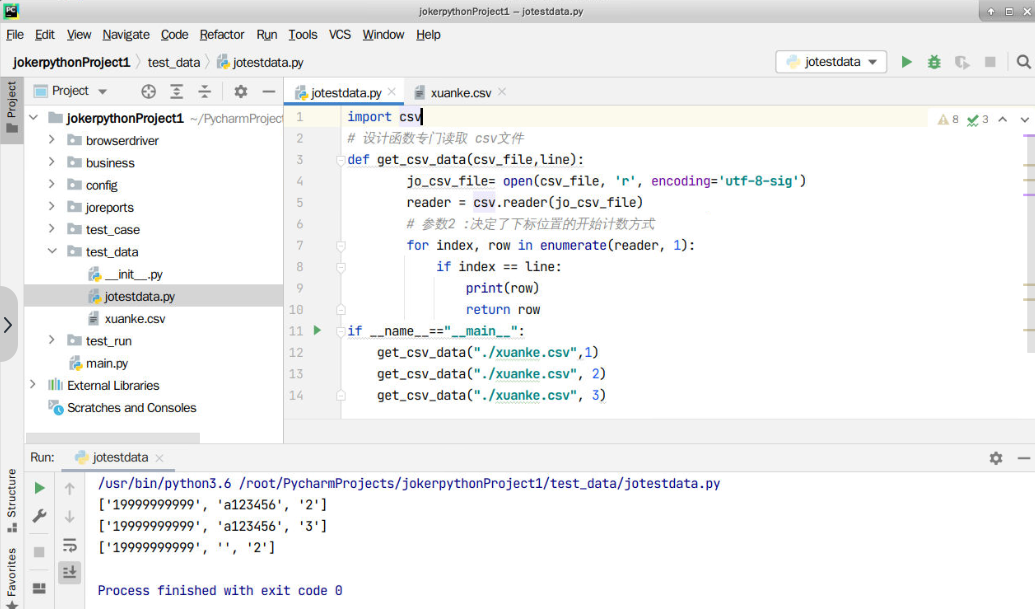The height and width of the screenshot is (609, 1035).
Task: Open the Project tool window side tab
Action: tap(12, 108)
